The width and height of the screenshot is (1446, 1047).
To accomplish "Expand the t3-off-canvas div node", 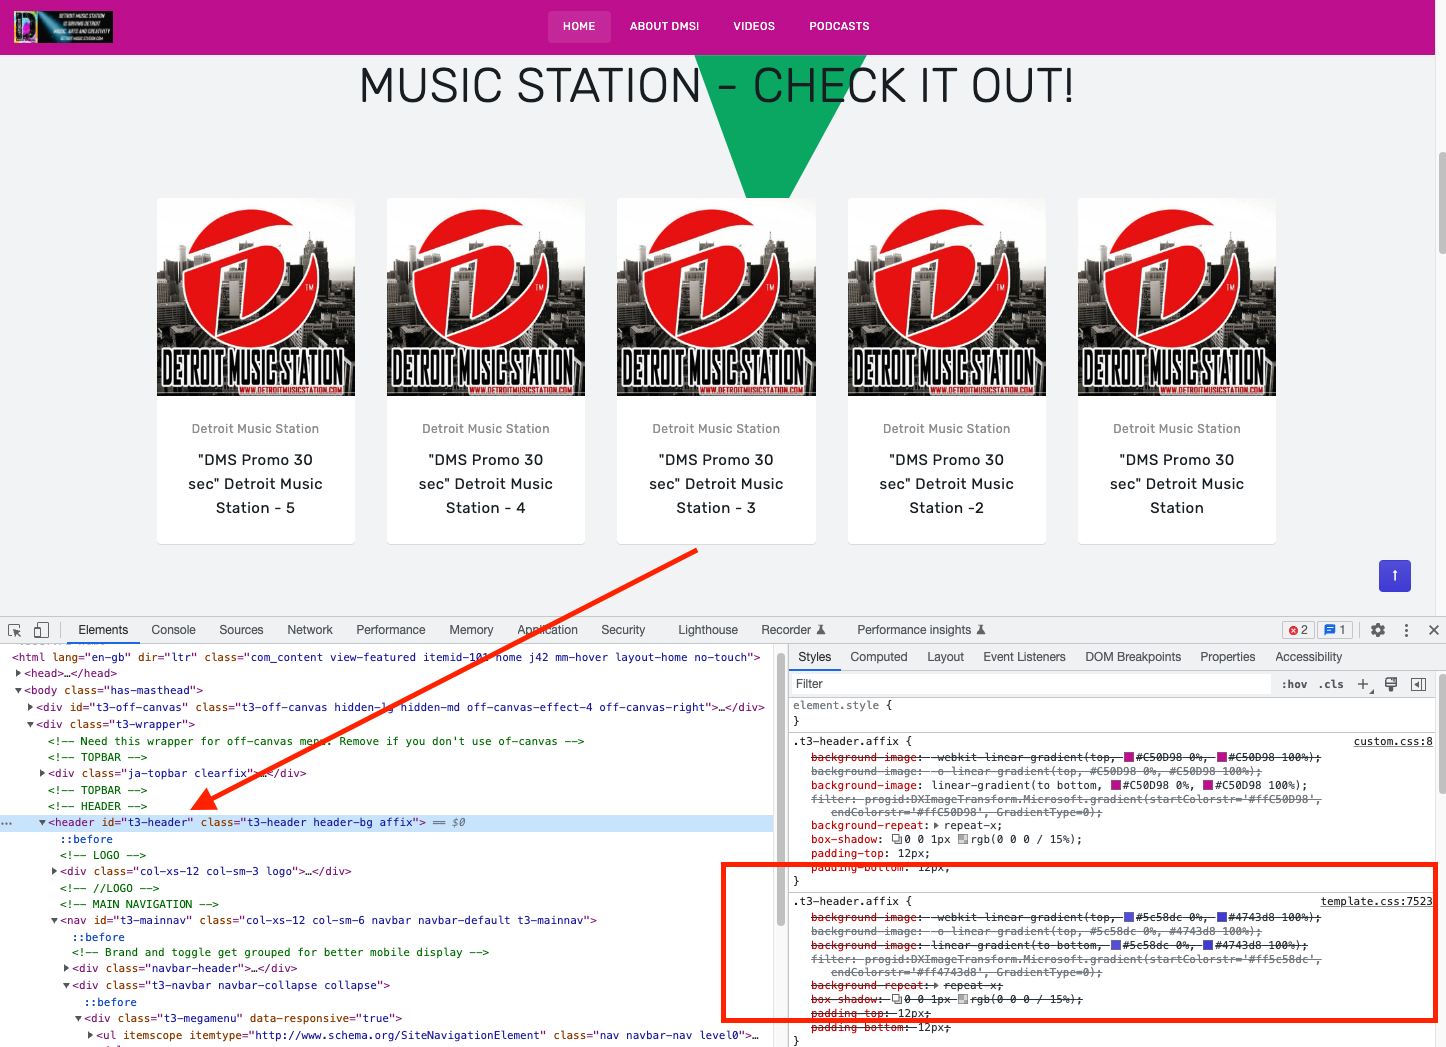I will 30,707.
